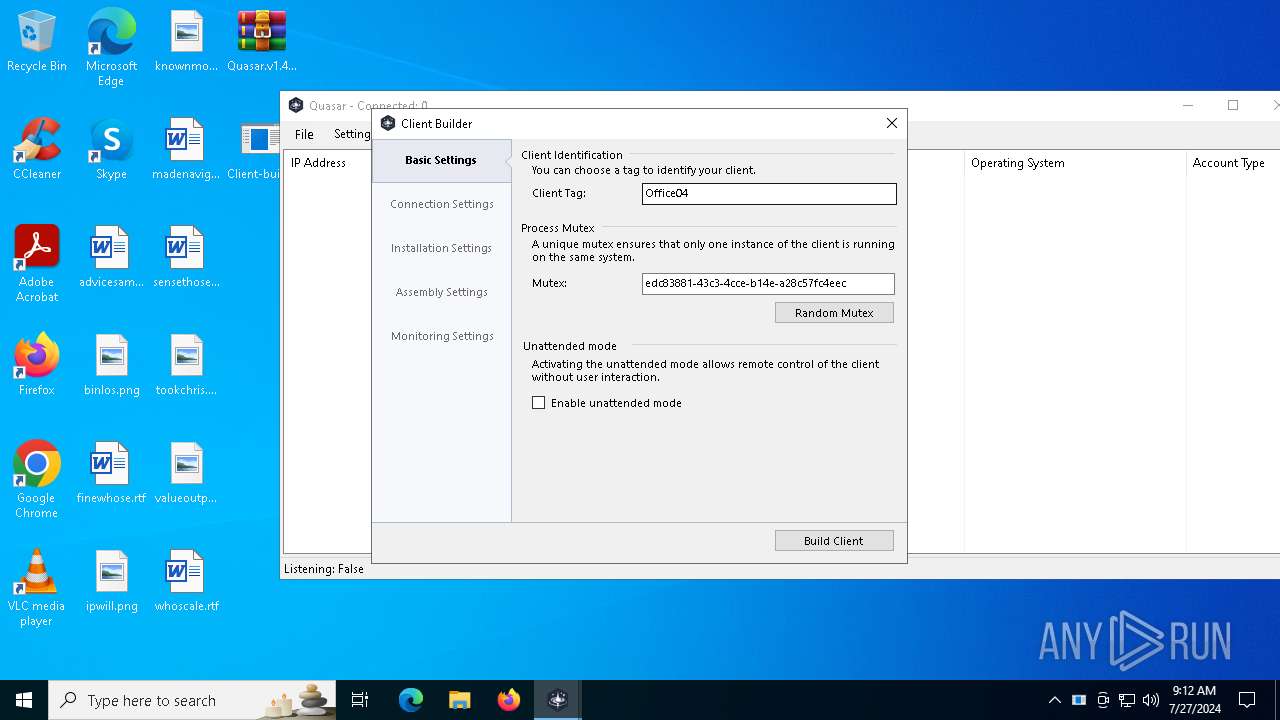Generate a Random Mutex
The width and height of the screenshot is (1280, 720).
(x=834, y=313)
